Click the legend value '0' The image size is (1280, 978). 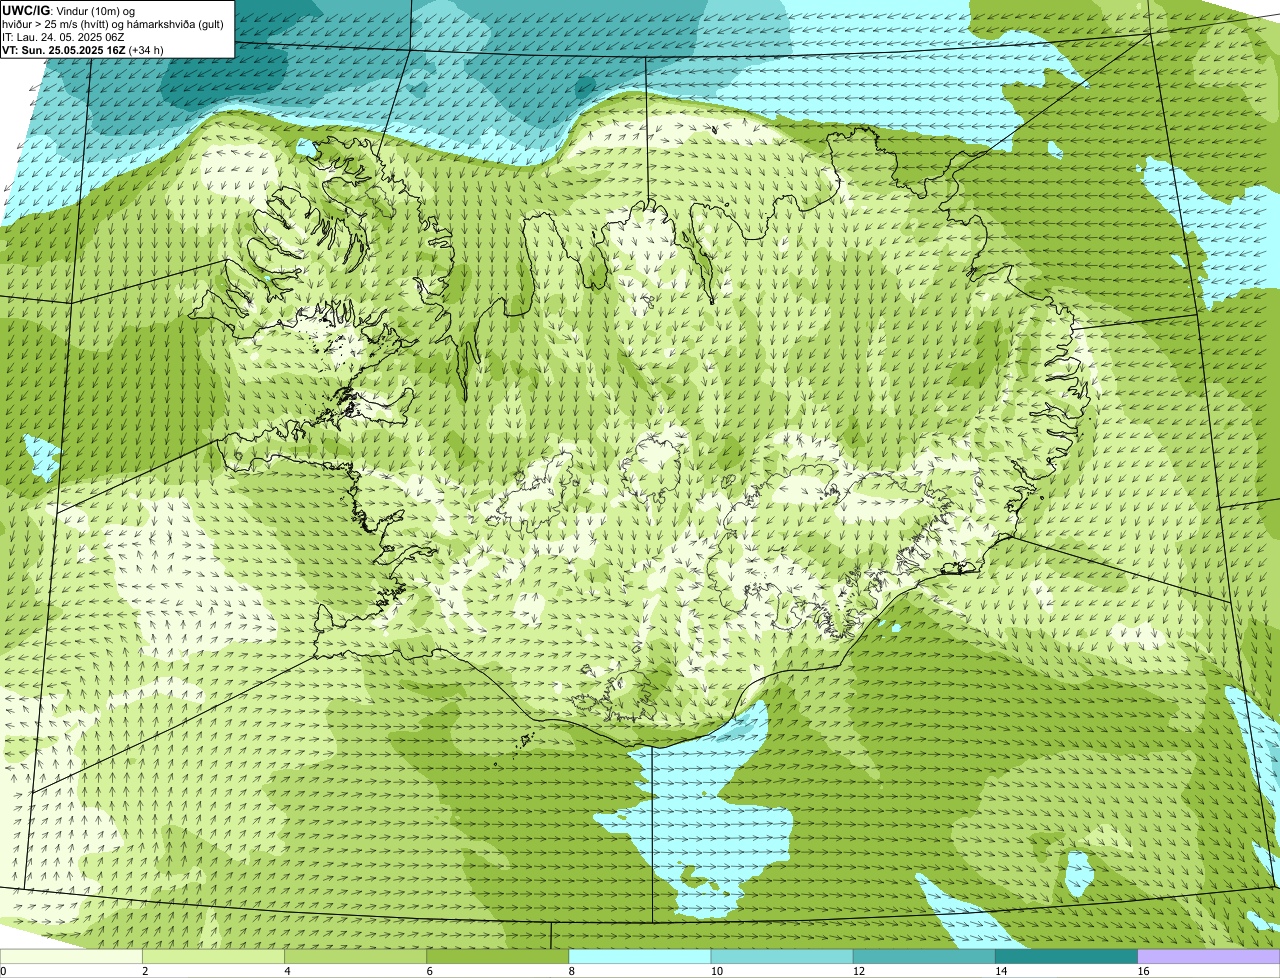tap(3, 971)
